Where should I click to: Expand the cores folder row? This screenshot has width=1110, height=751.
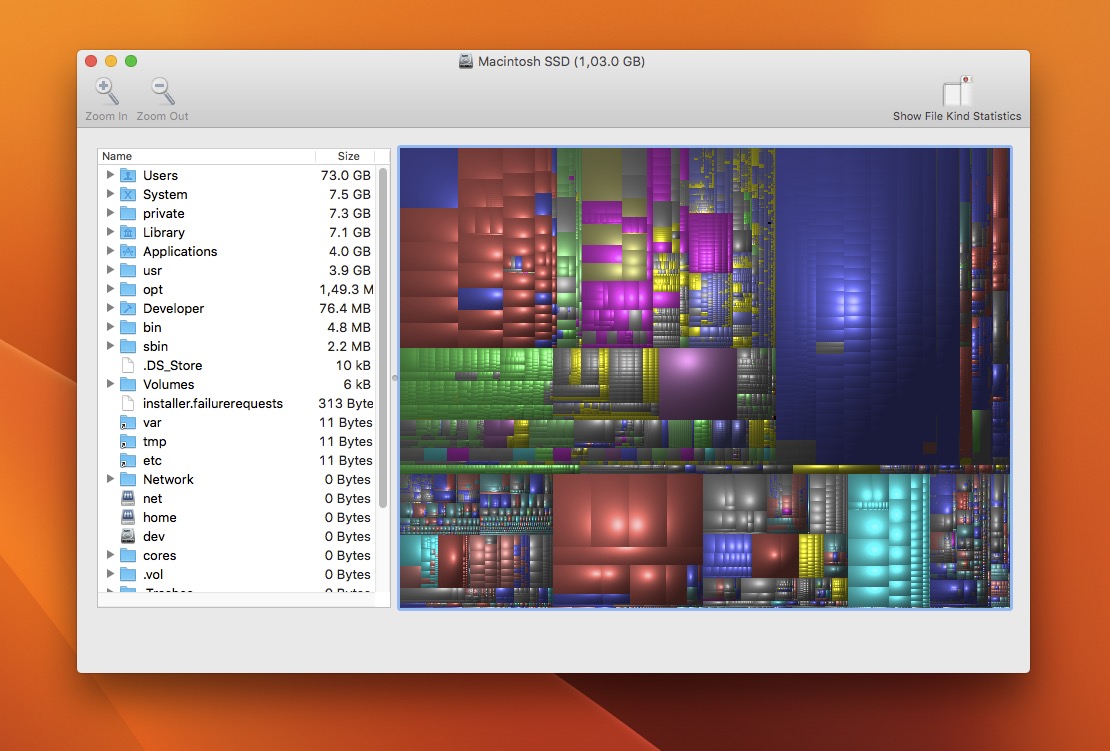110,555
